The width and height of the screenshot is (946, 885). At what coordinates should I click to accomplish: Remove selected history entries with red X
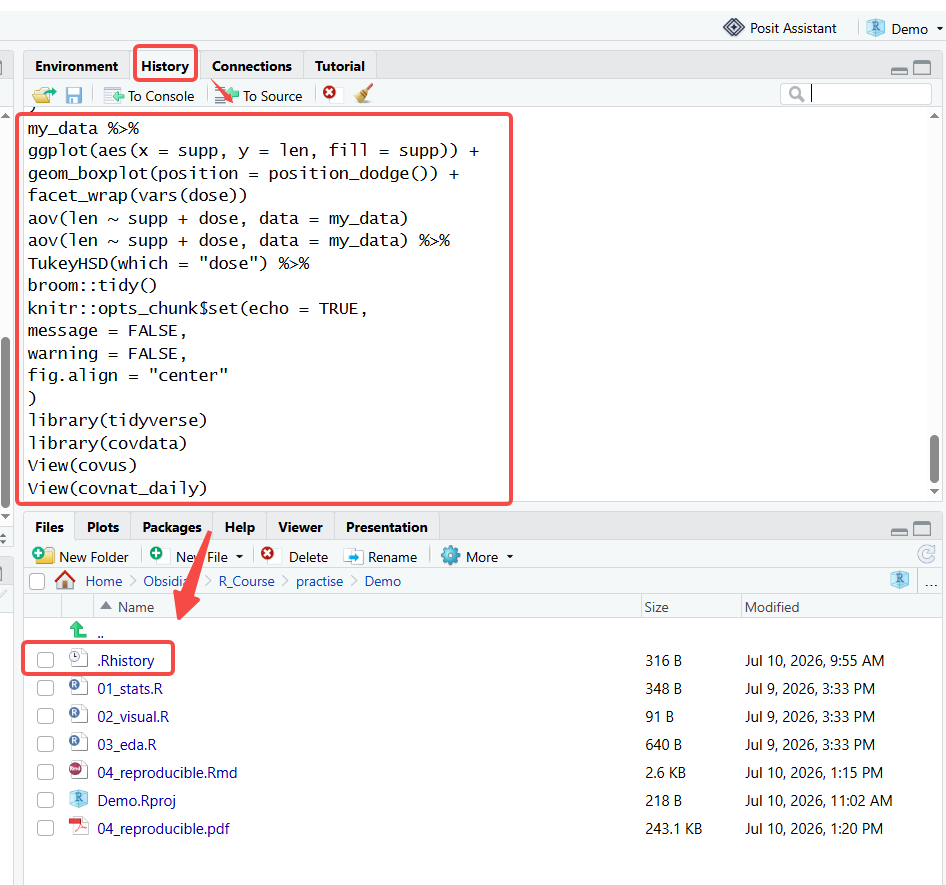329,93
